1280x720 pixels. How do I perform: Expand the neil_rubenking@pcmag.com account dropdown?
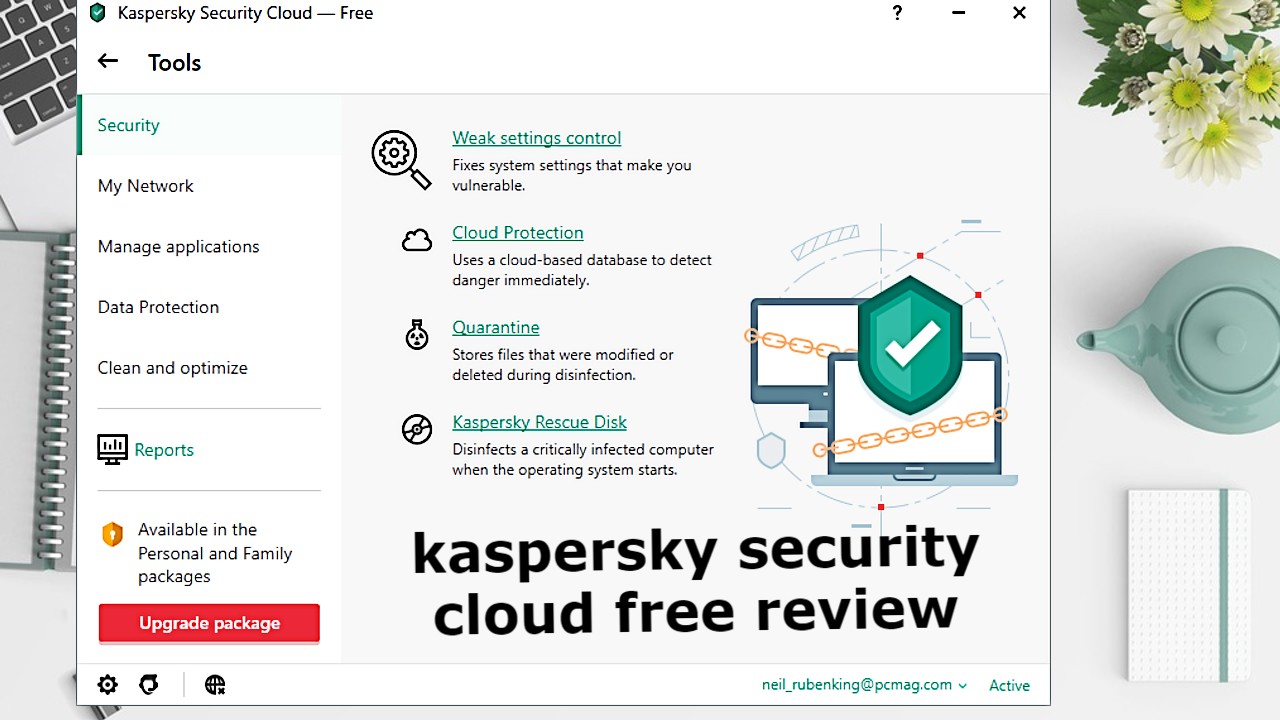(865, 685)
